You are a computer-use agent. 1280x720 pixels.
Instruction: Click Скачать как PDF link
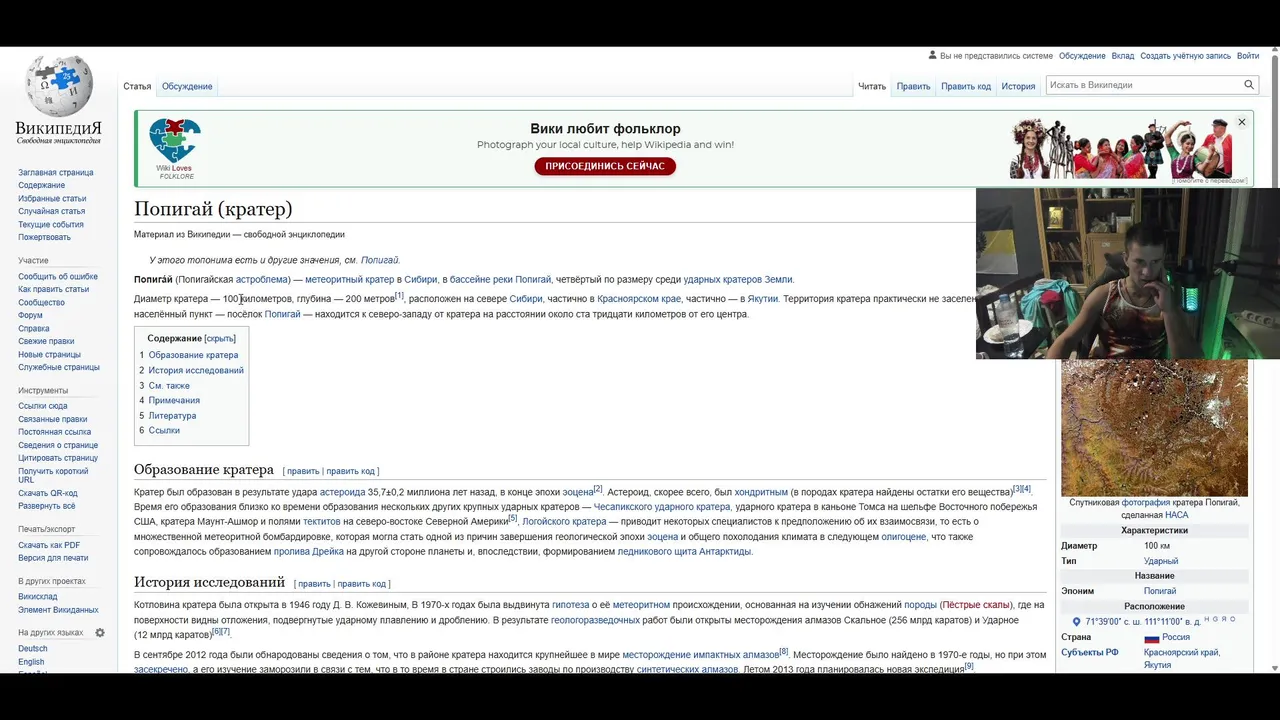click(x=49, y=545)
